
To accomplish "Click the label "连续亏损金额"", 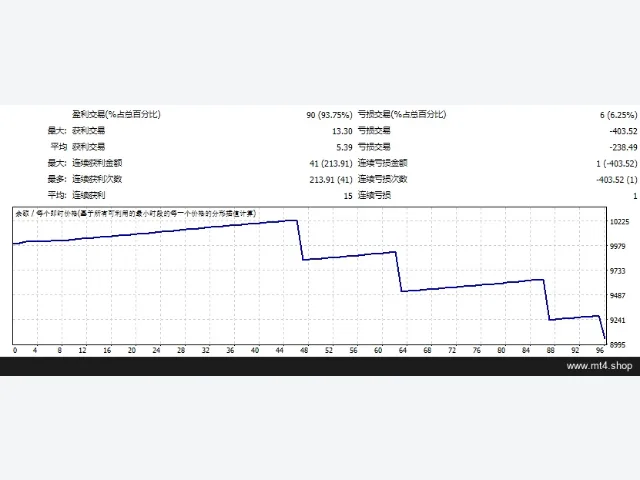I will click(x=382, y=163).
